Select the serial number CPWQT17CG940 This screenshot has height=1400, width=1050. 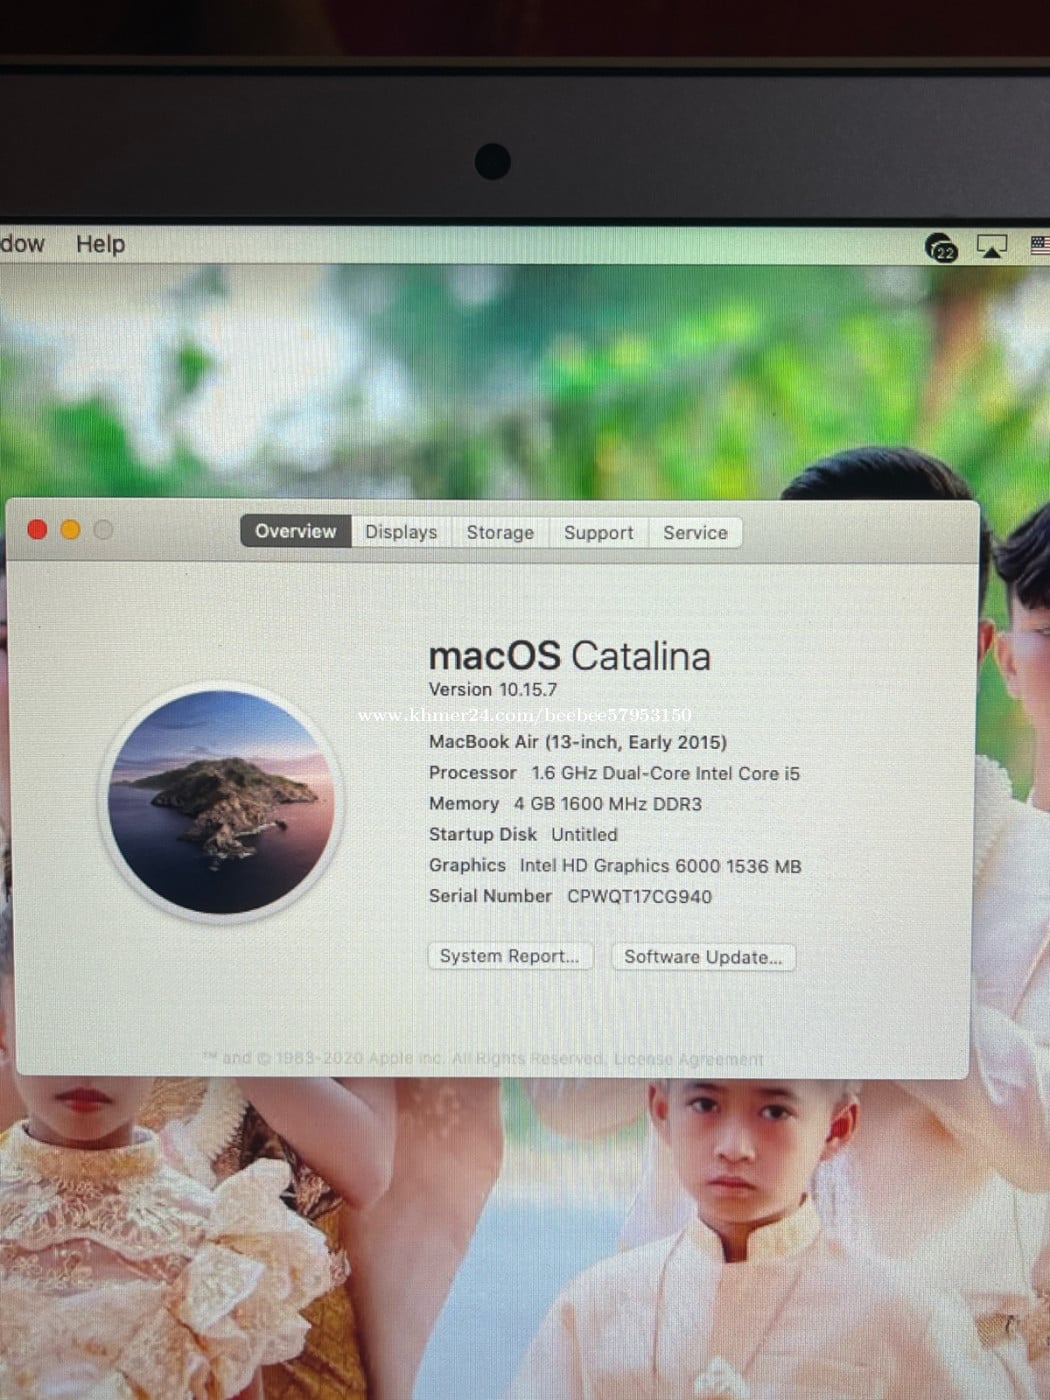640,897
